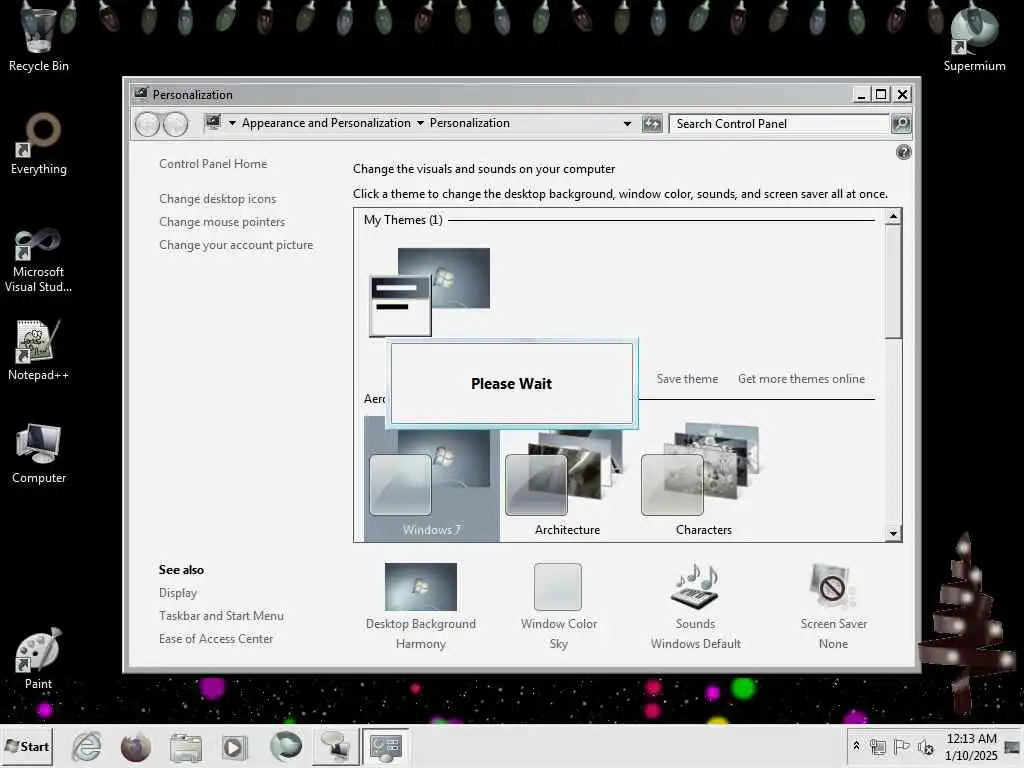The image size is (1024, 768).
Task: Click the Sounds piano icon
Action: tap(696, 586)
